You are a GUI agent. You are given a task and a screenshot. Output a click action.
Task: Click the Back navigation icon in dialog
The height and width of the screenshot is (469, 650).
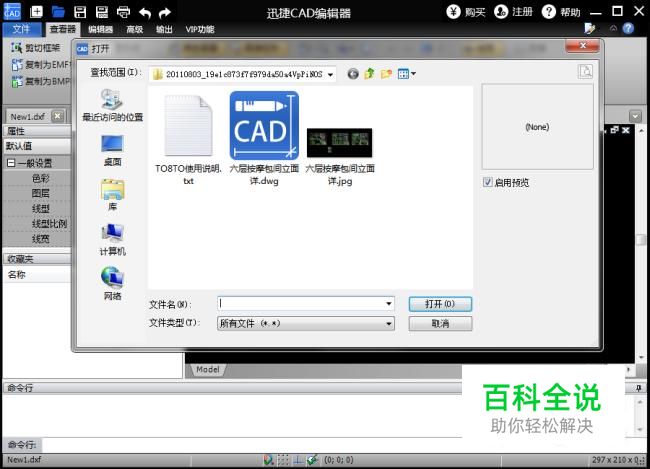click(x=353, y=74)
